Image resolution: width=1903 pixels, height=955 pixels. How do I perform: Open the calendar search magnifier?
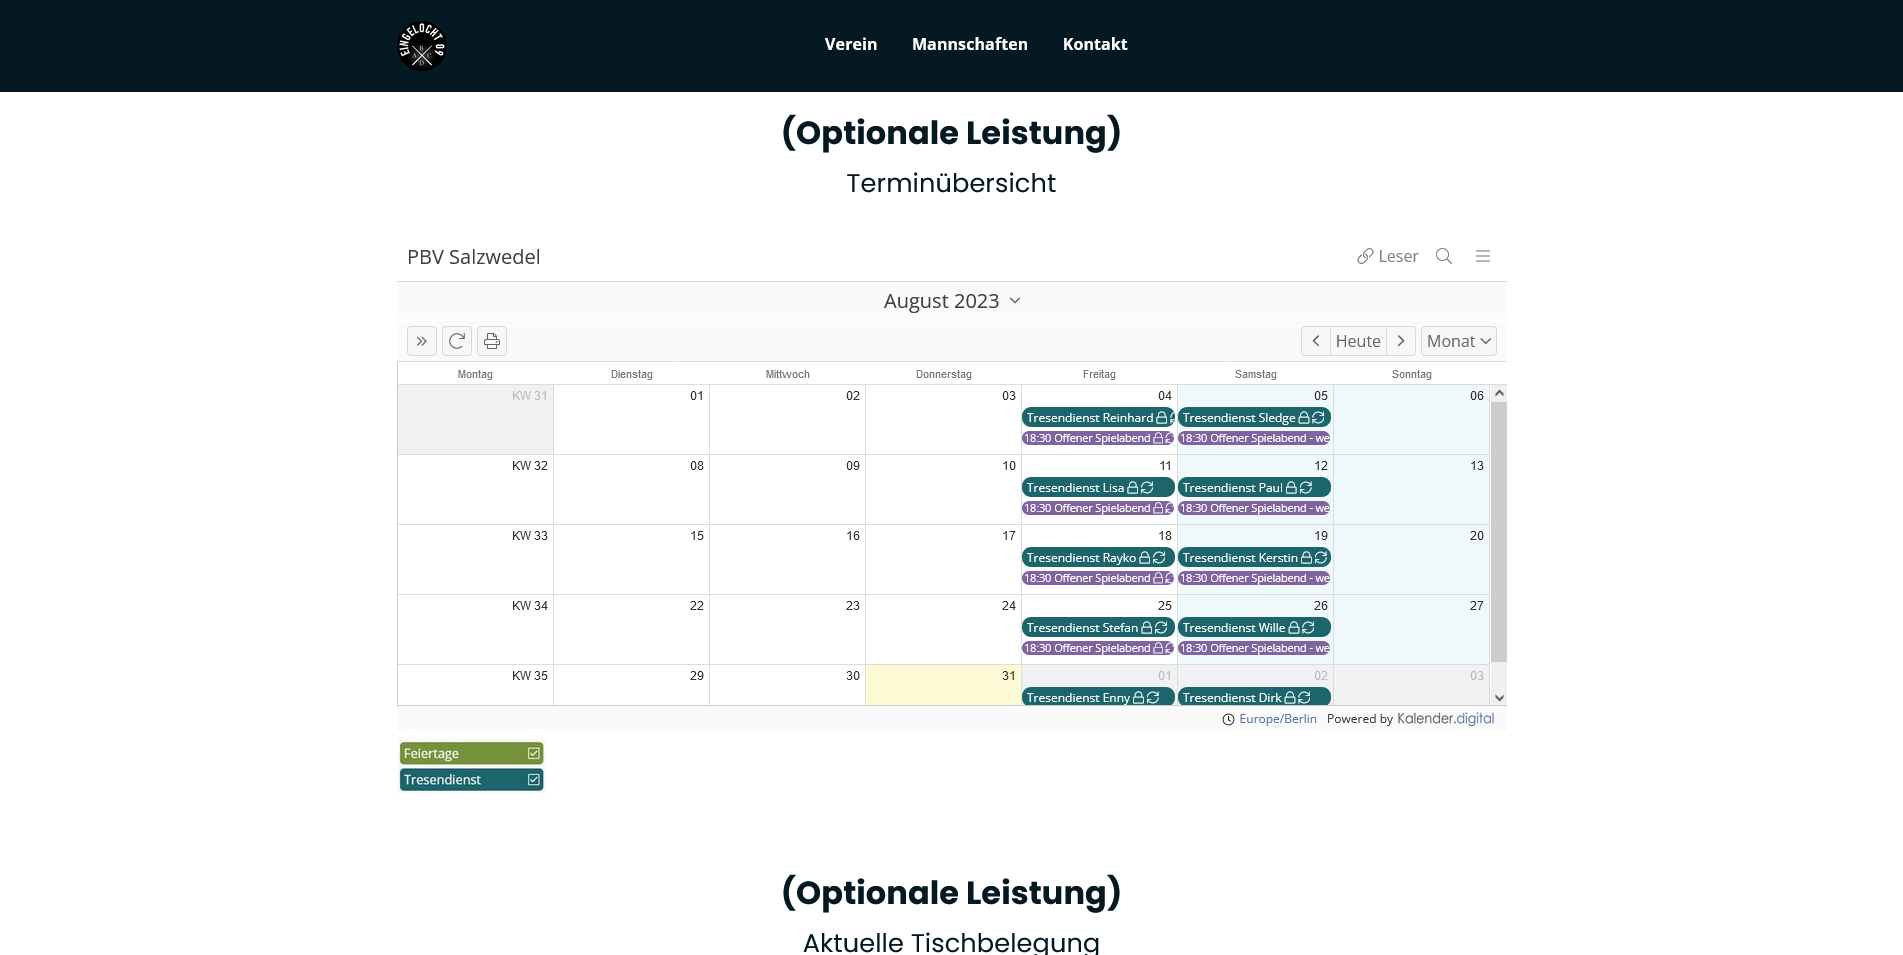tap(1443, 256)
